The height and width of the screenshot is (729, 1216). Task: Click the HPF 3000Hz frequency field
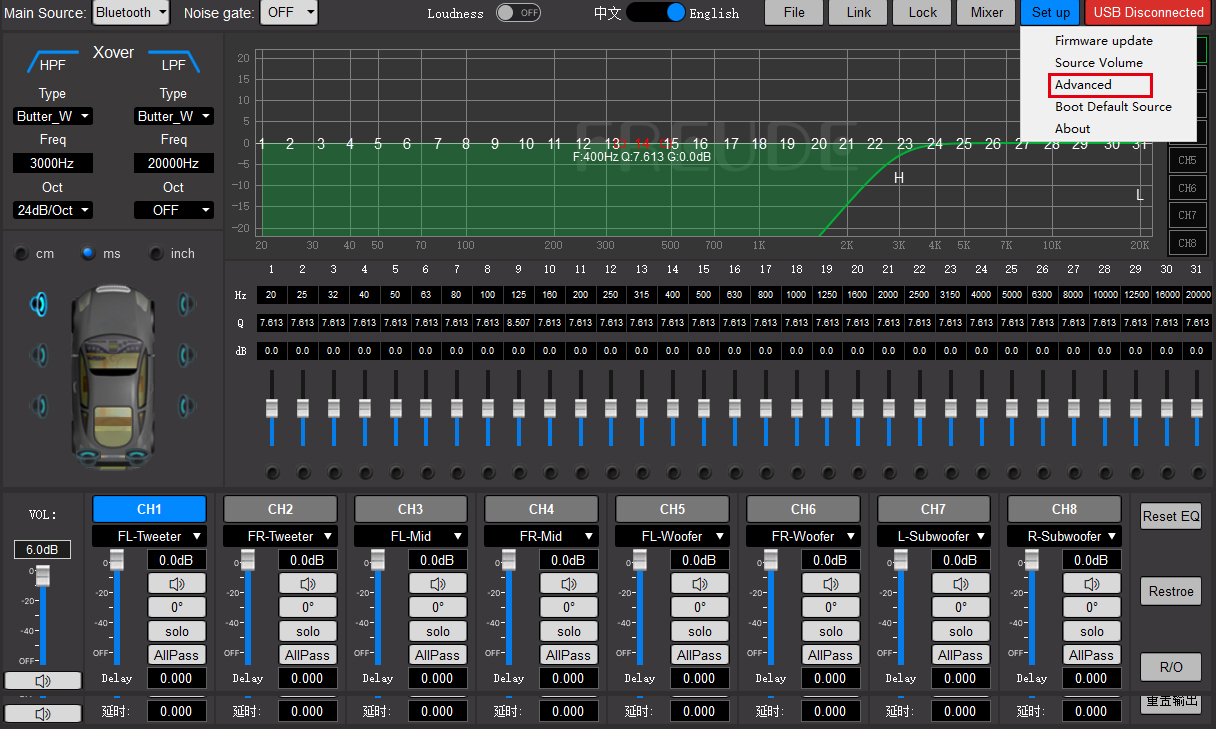(53, 163)
